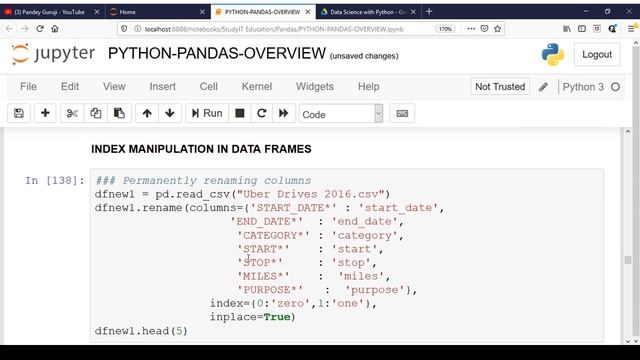Open the browser Library icon
The image size is (640, 360).
[x=567, y=29]
